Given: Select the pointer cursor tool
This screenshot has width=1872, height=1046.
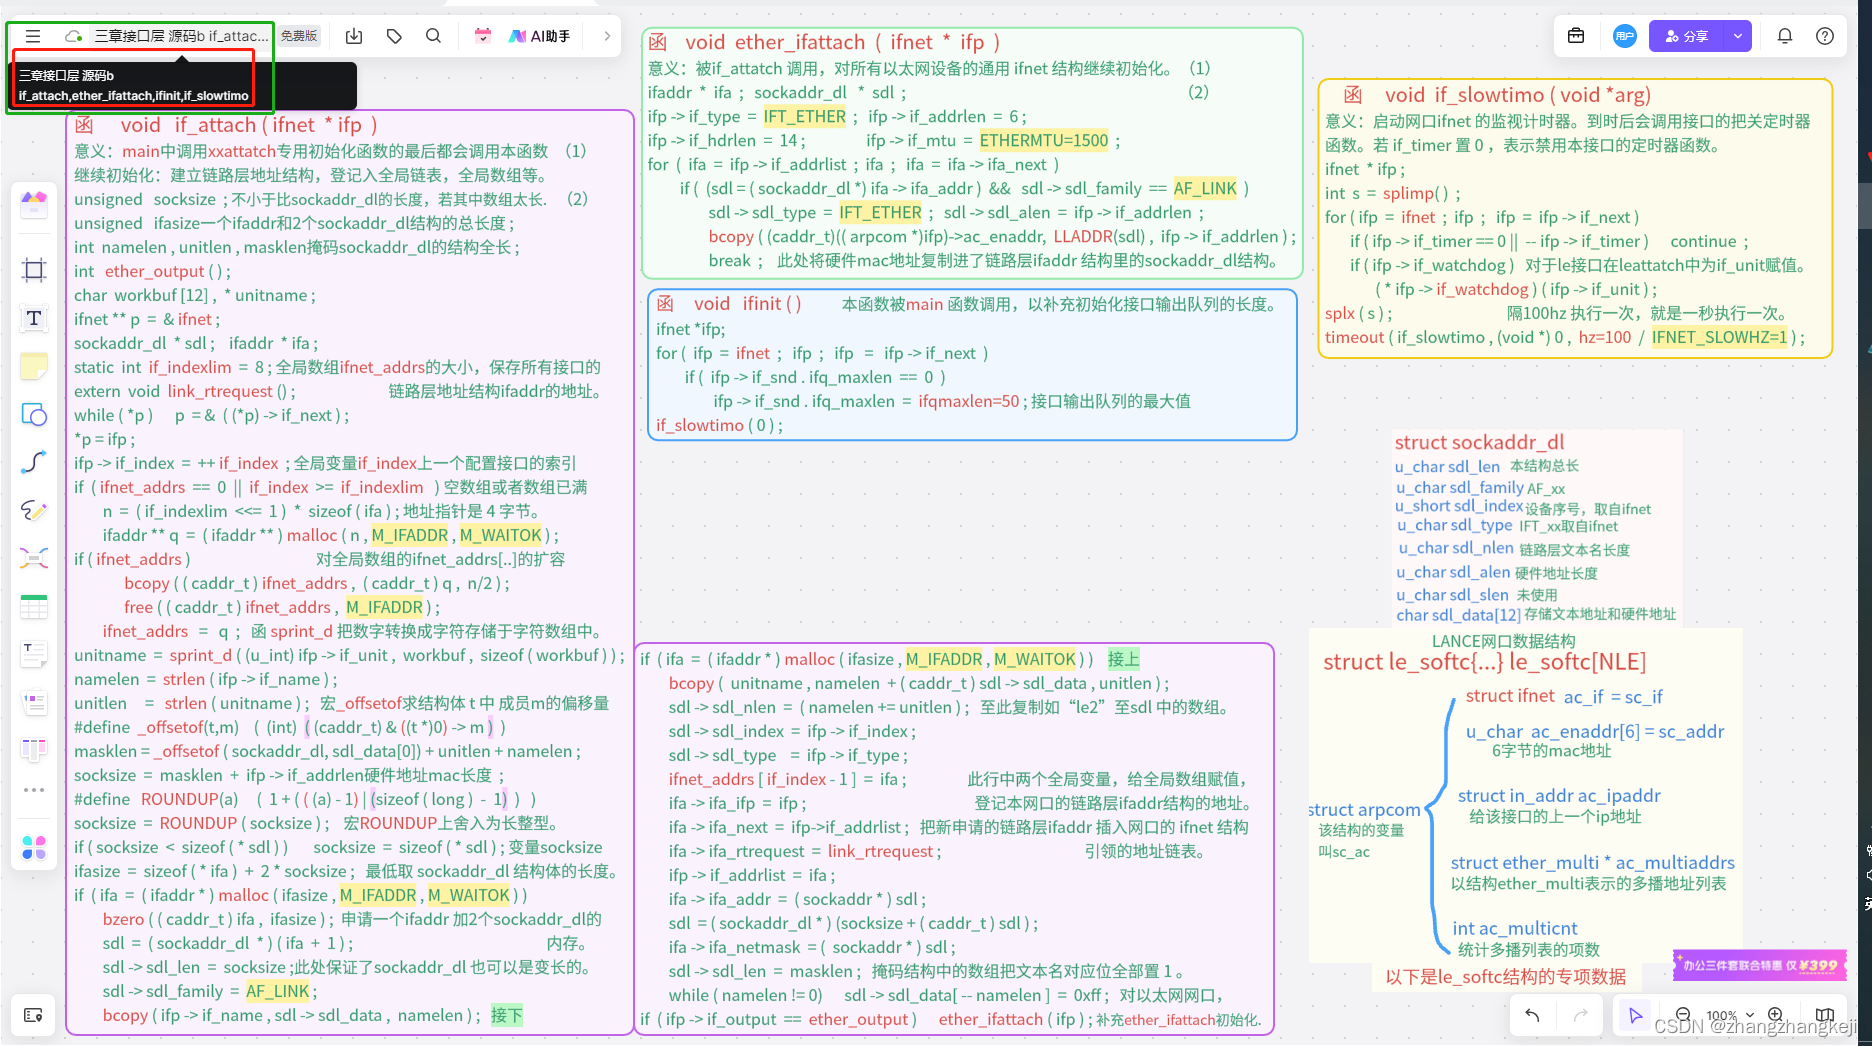Looking at the screenshot, I should [x=1635, y=1015].
